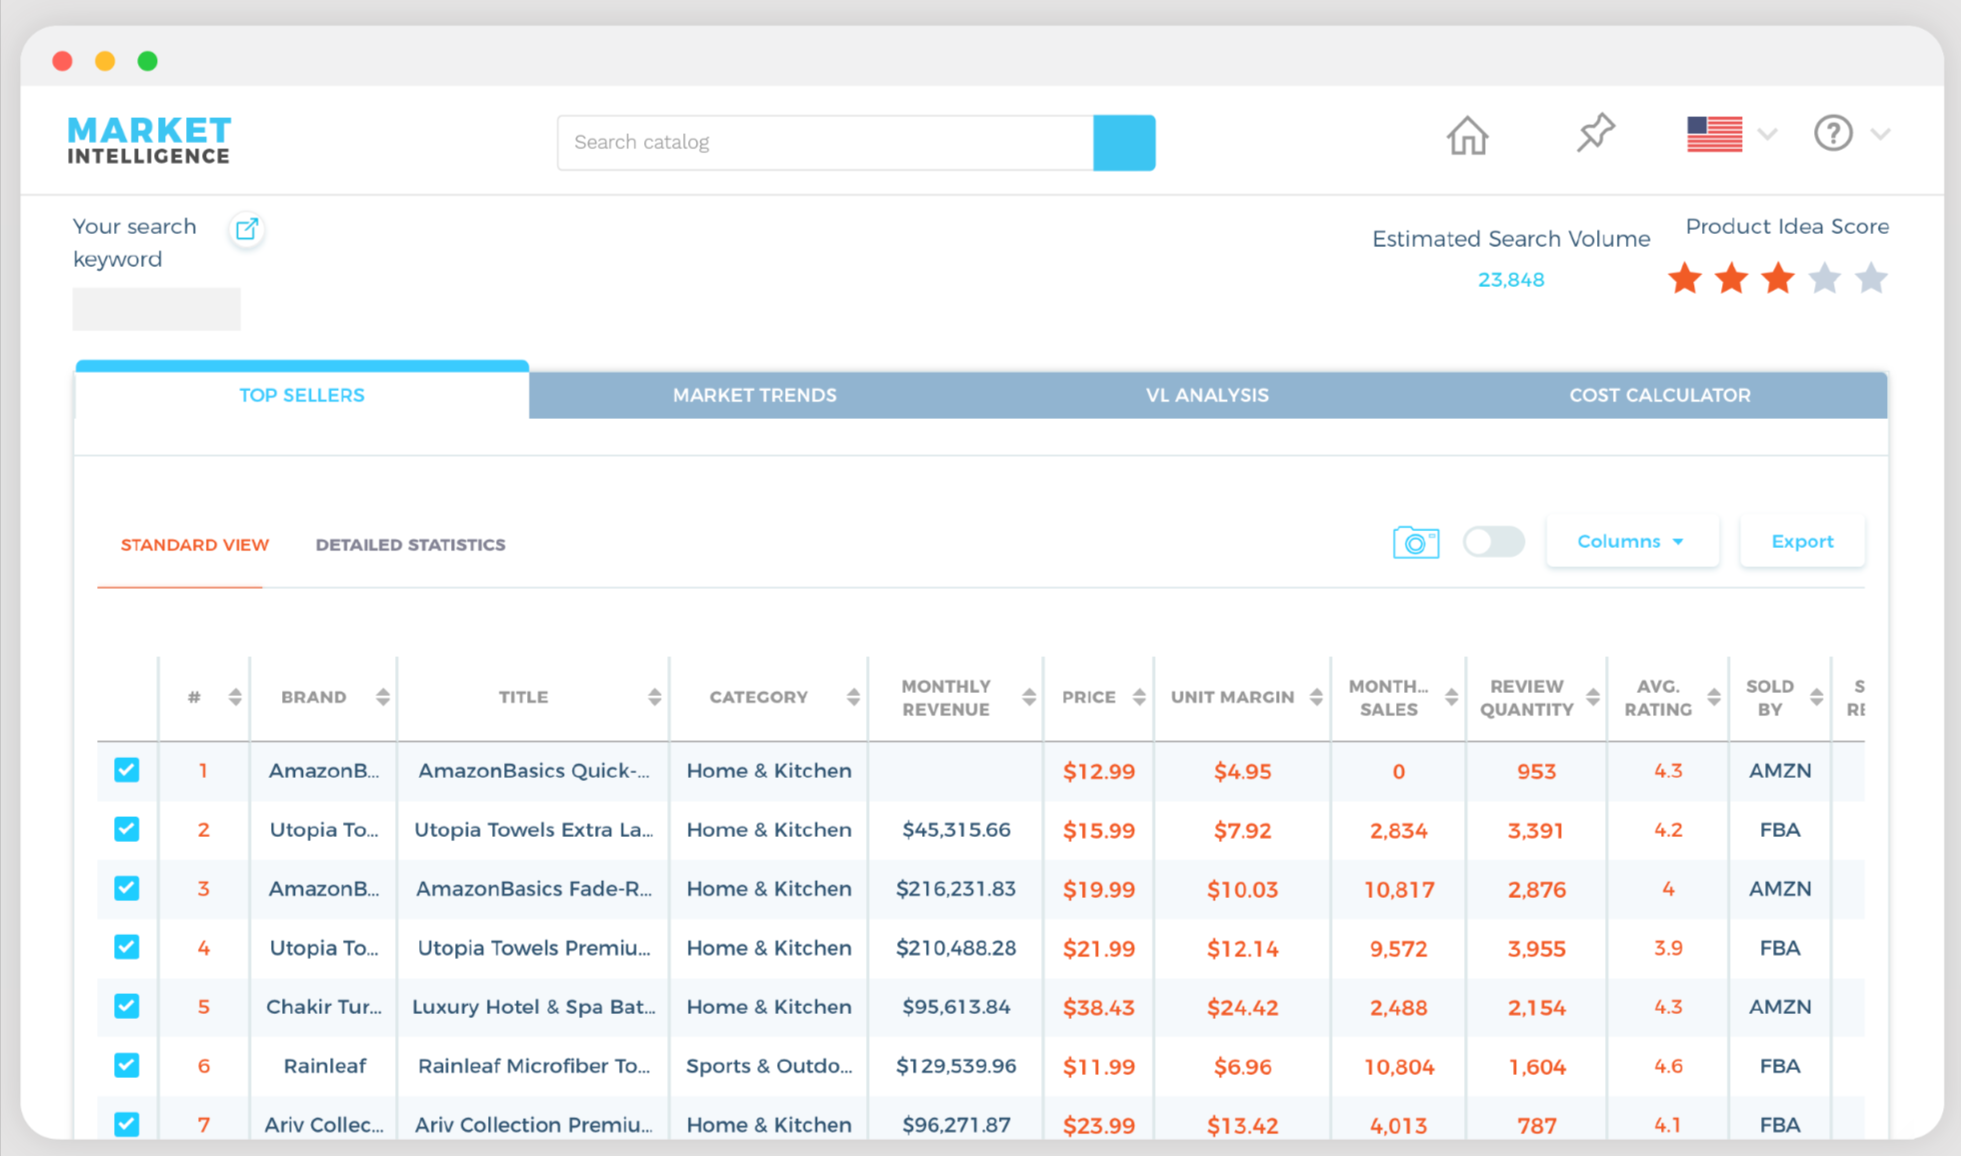Viewport: 1961px width, 1156px height.
Task: Sort table by Title column arrows
Action: point(654,697)
